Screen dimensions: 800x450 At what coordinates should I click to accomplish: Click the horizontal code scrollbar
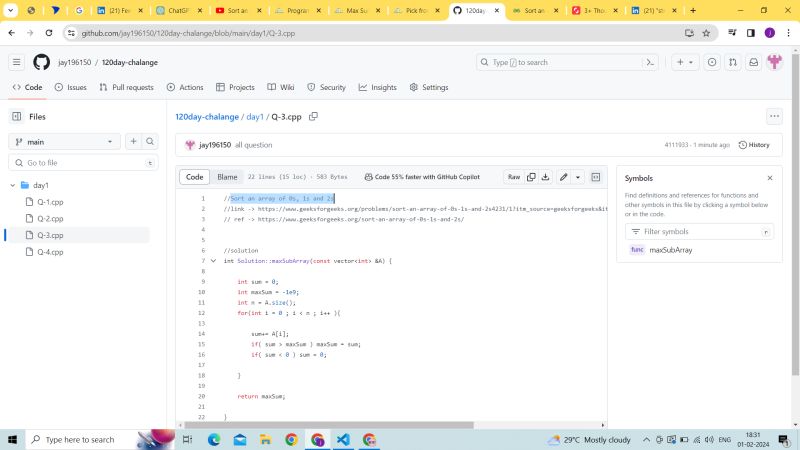pyautogui.click(x=329, y=425)
